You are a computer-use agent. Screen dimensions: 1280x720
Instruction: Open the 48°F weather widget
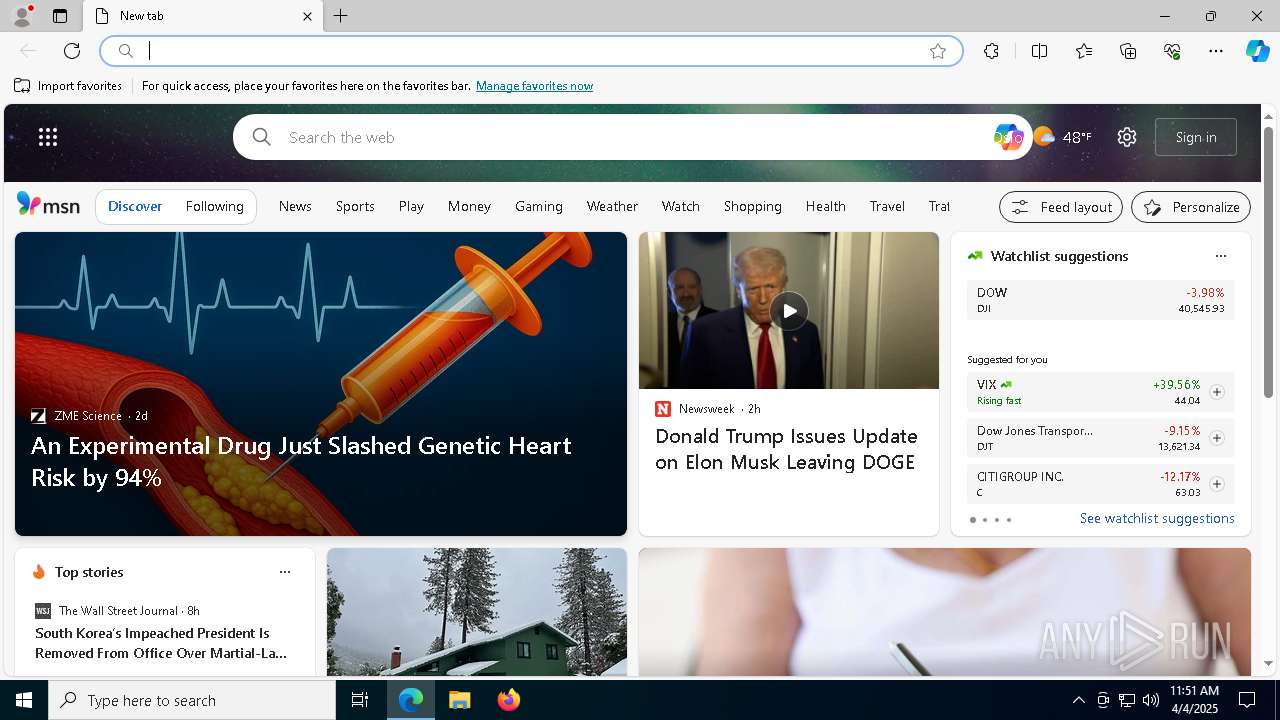1062,137
